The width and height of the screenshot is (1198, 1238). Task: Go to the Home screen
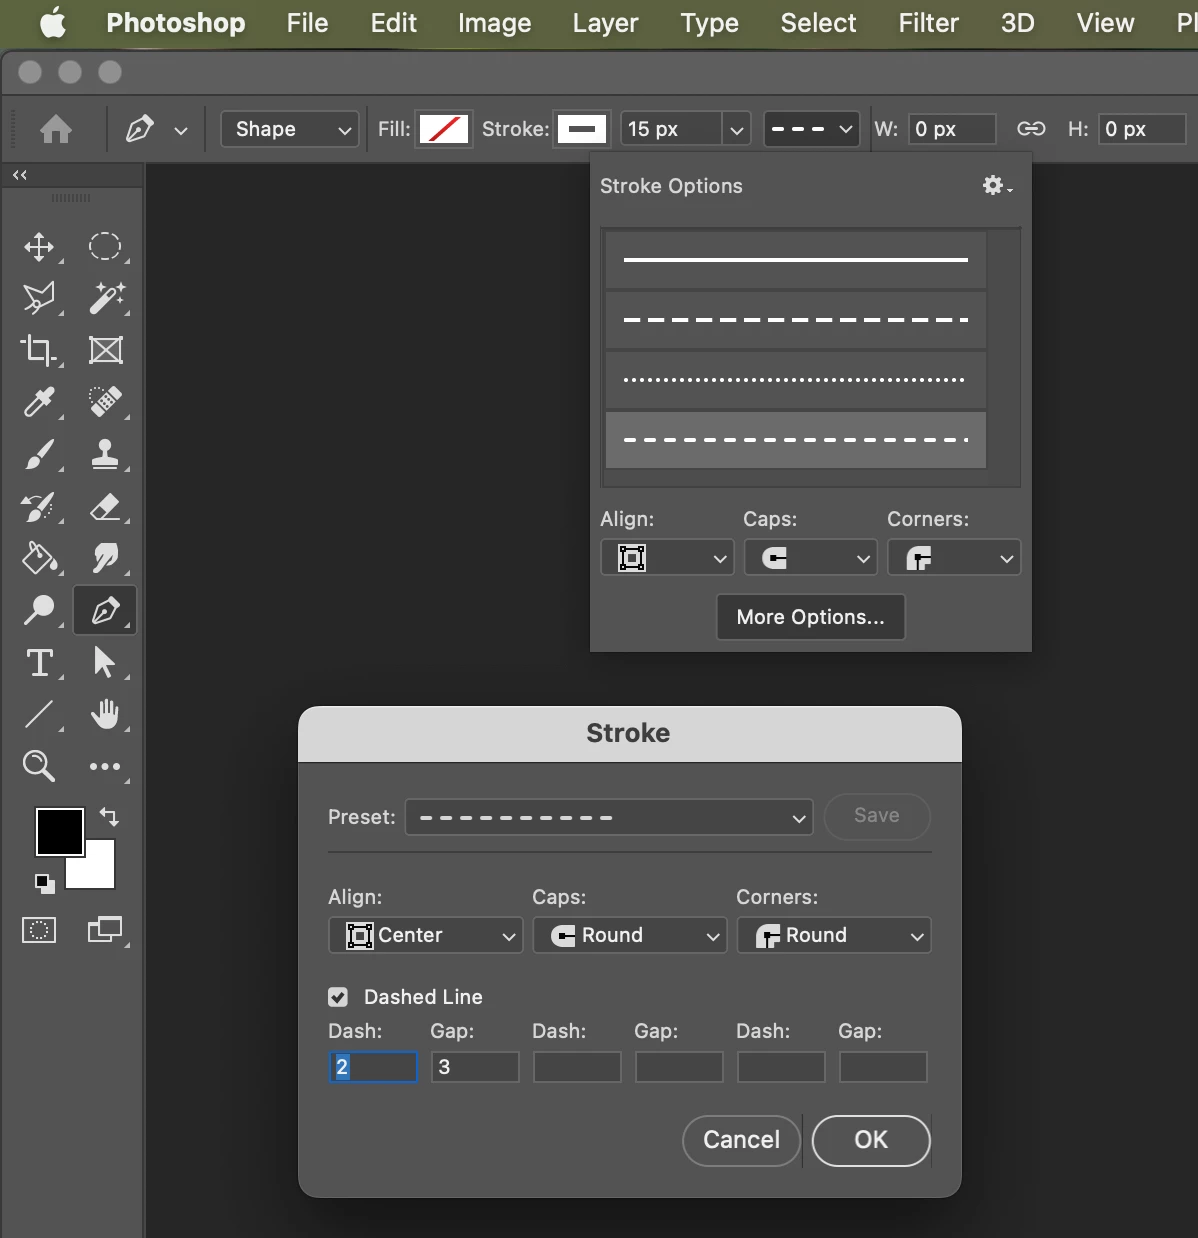click(56, 129)
